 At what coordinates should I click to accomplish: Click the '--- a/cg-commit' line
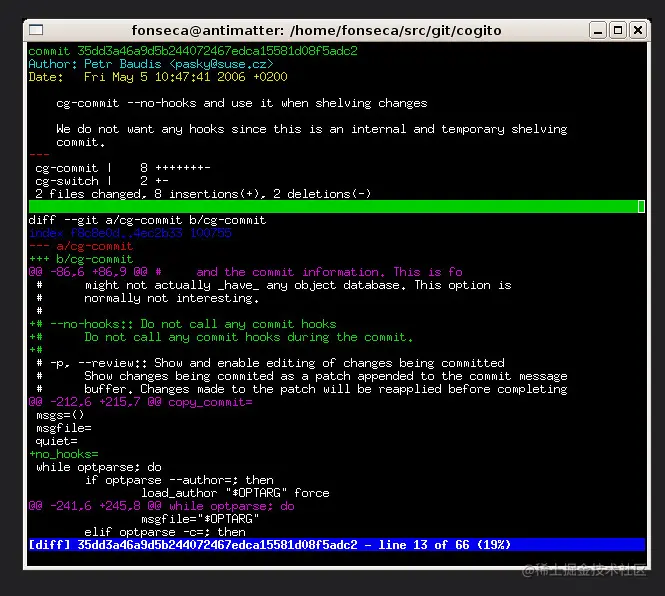point(81,246)
